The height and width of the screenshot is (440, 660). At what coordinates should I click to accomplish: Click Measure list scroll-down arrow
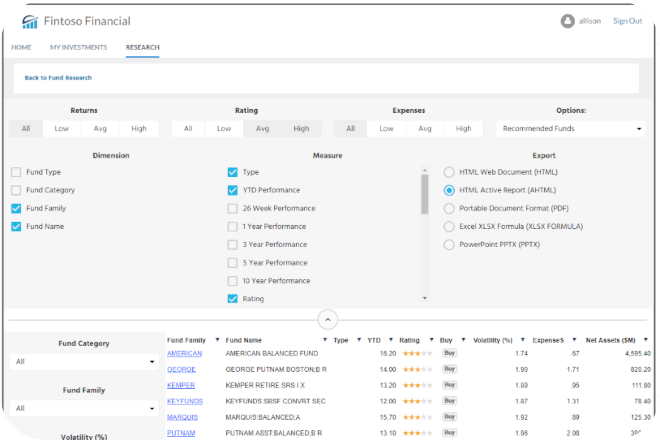[x=425, y=298]
